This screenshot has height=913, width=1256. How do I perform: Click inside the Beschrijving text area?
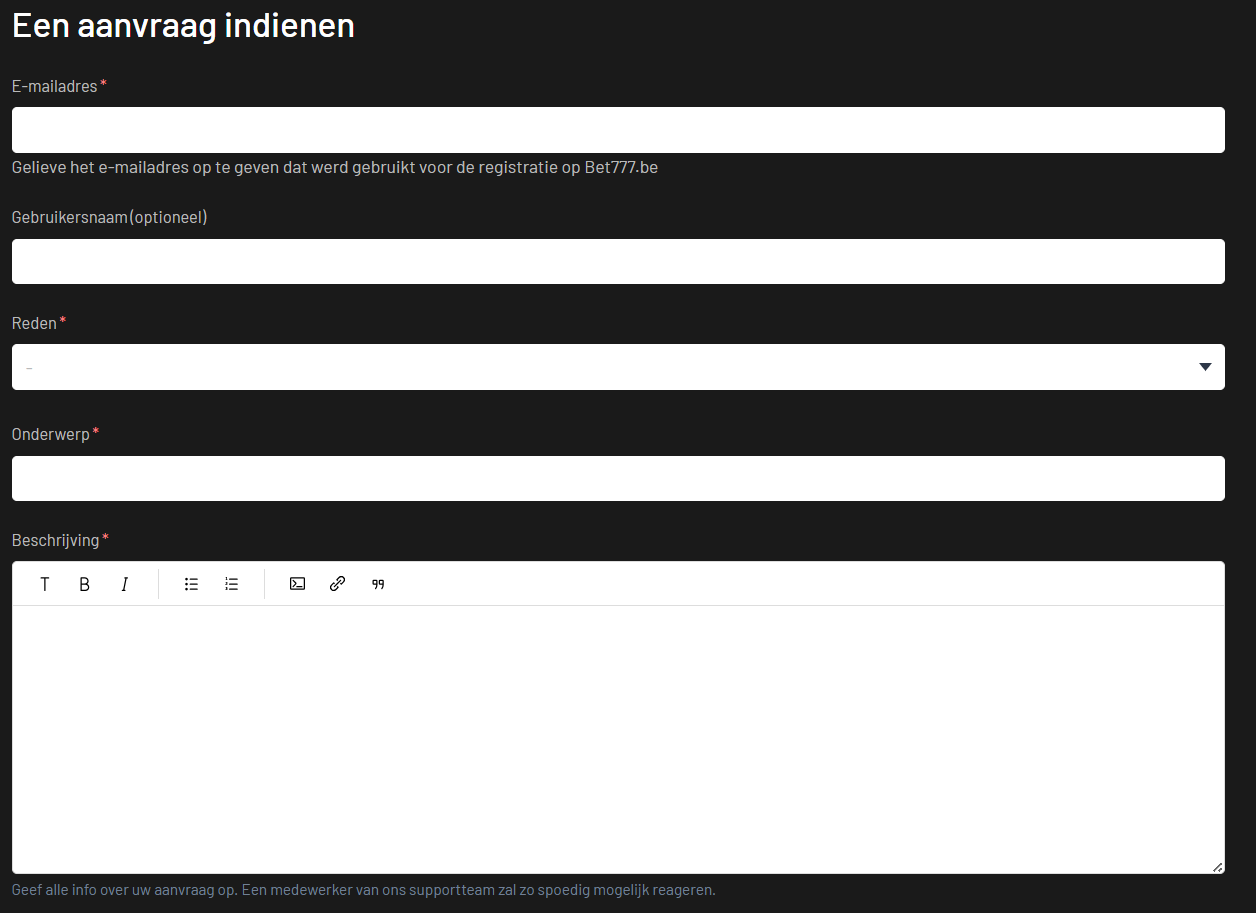(x=618, y=738)
